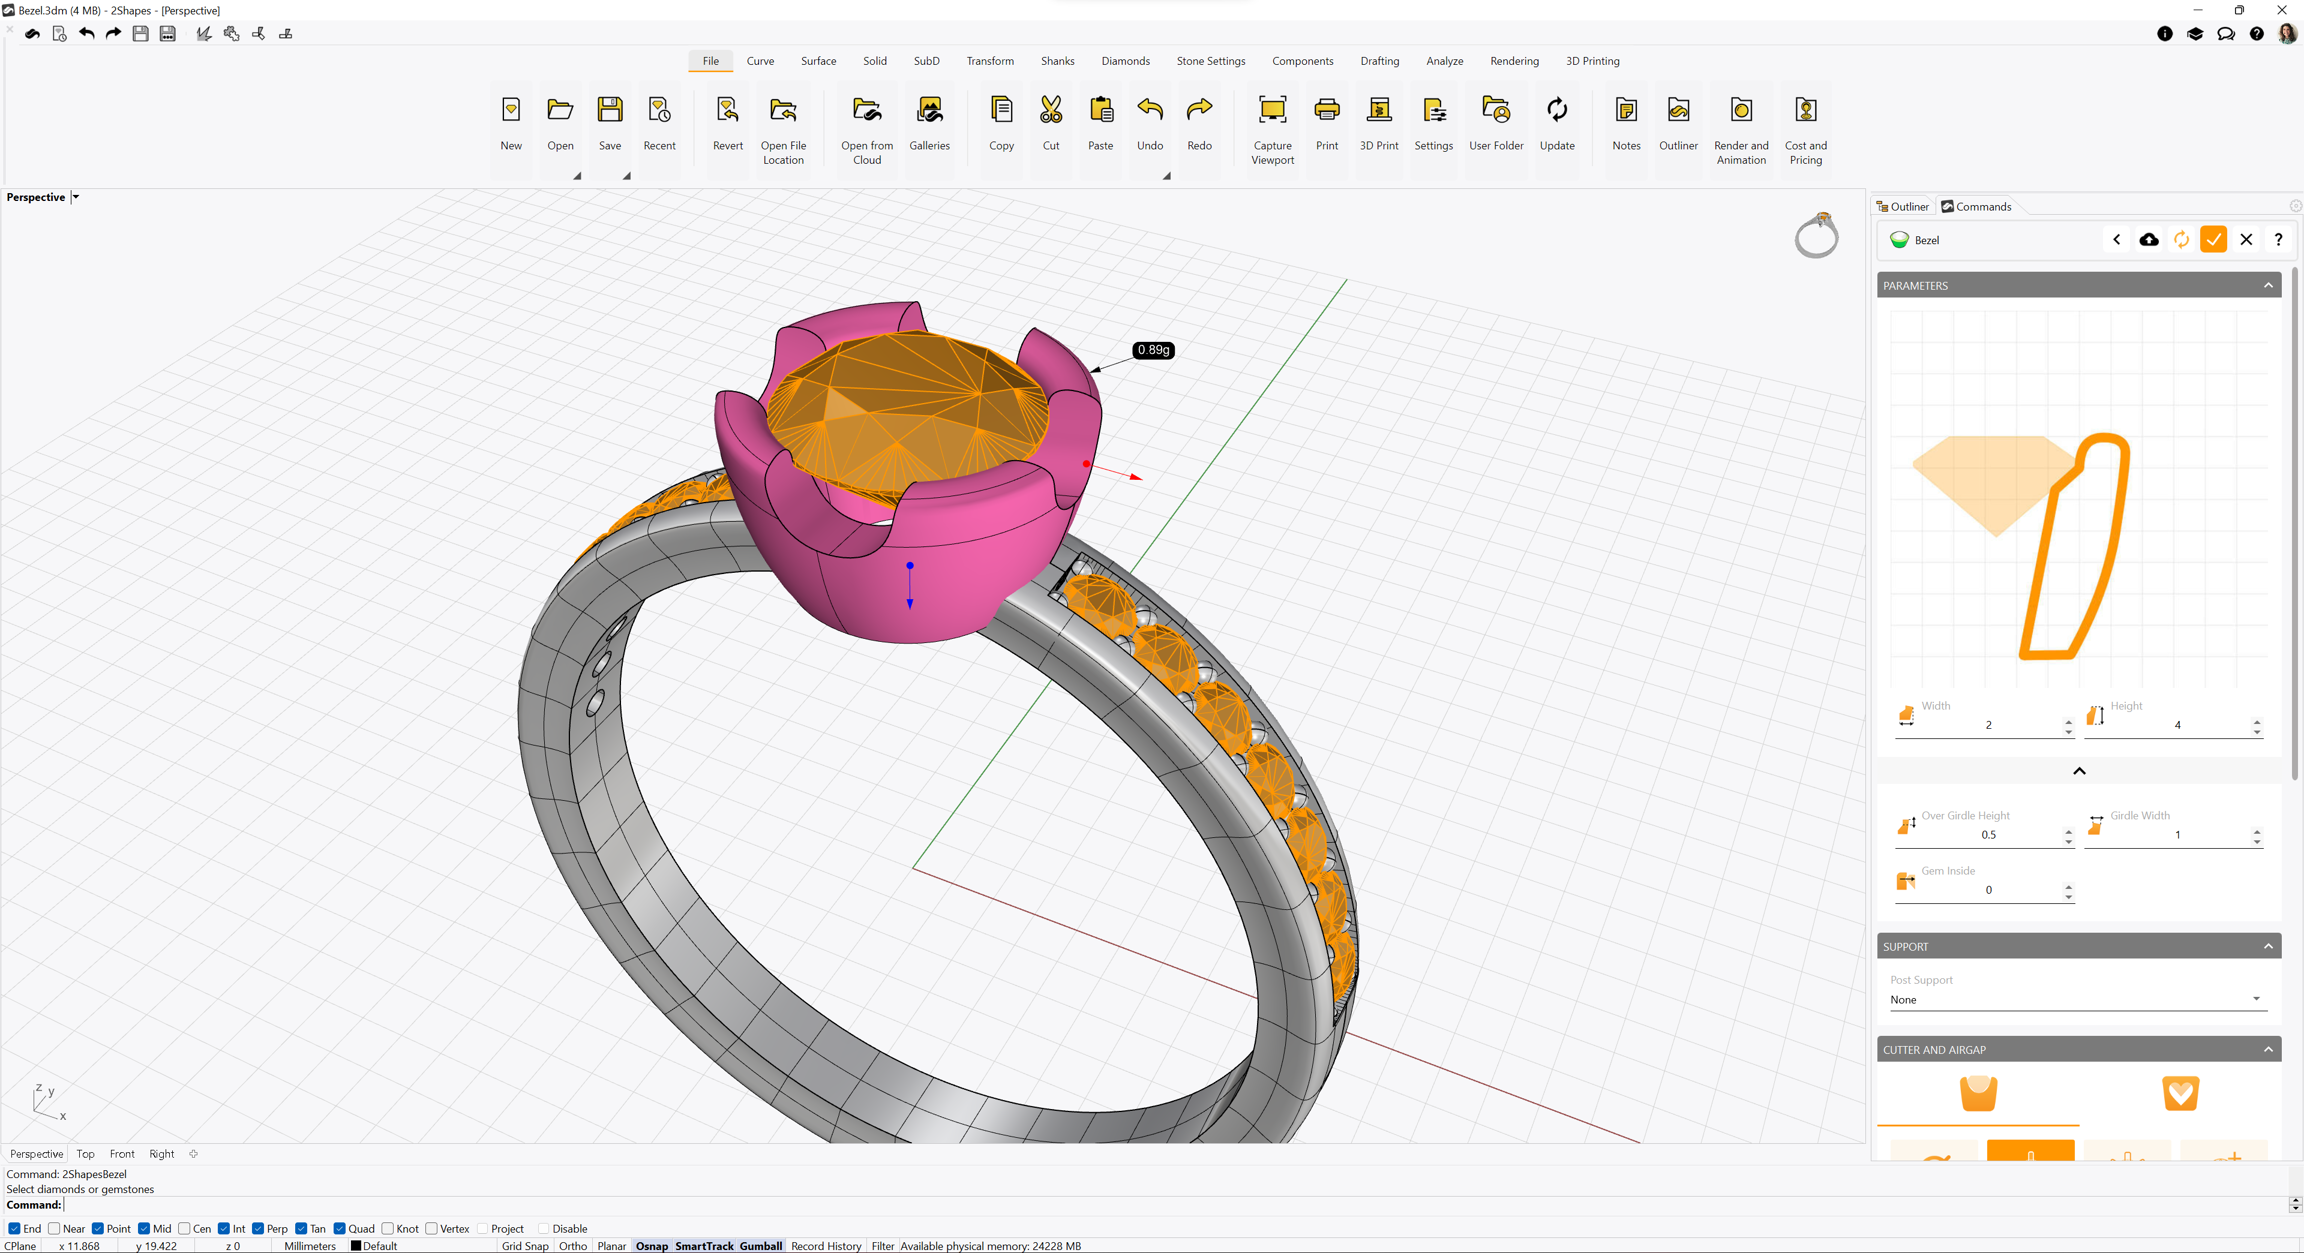The height and width of the screenshot is (1253, 2304).
Task: Open Render and Animation
Action: [x=1740, y=111]
